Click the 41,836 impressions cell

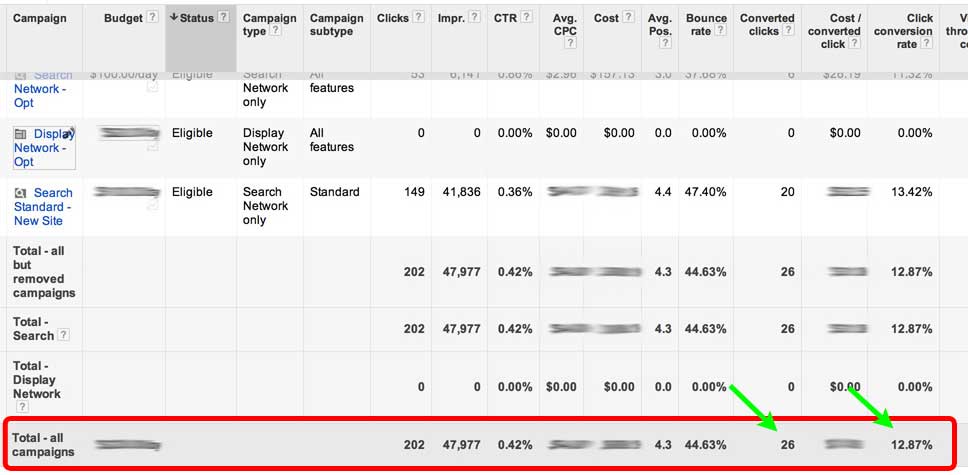click(458, 192)
